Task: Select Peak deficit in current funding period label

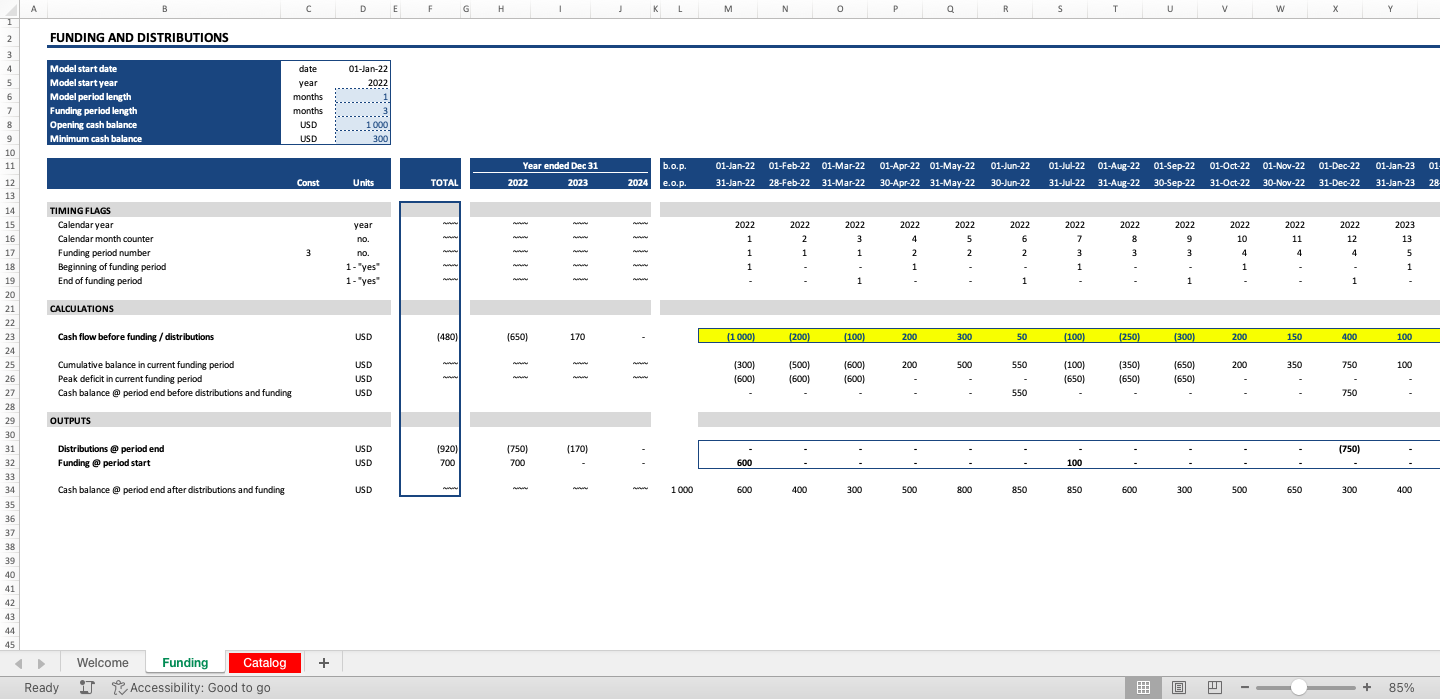Action: (130, 379)
